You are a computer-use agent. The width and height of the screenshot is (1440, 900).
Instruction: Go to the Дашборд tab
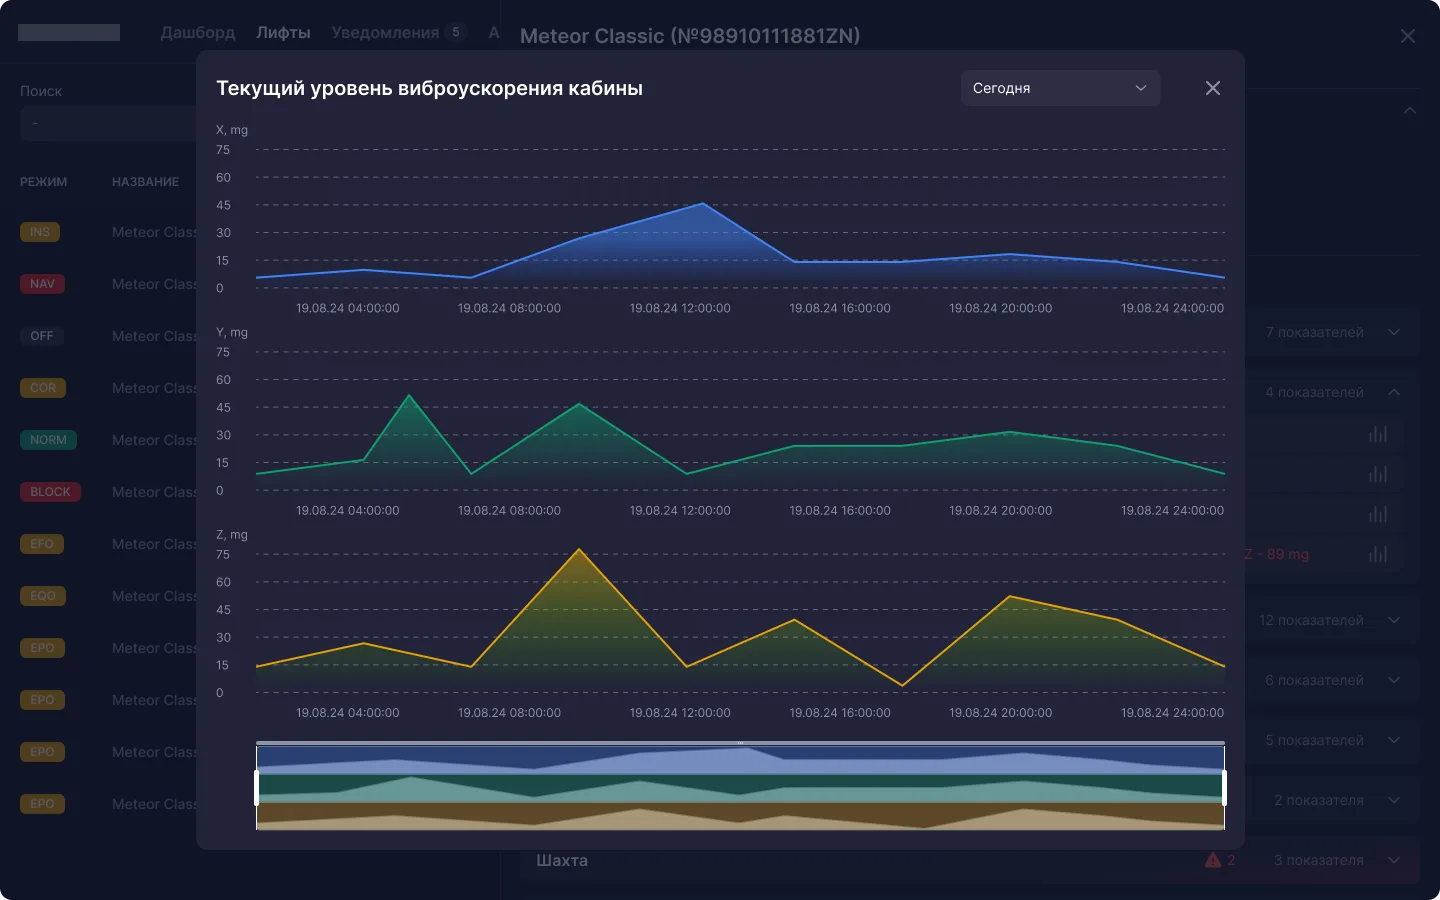pos(198,32)
